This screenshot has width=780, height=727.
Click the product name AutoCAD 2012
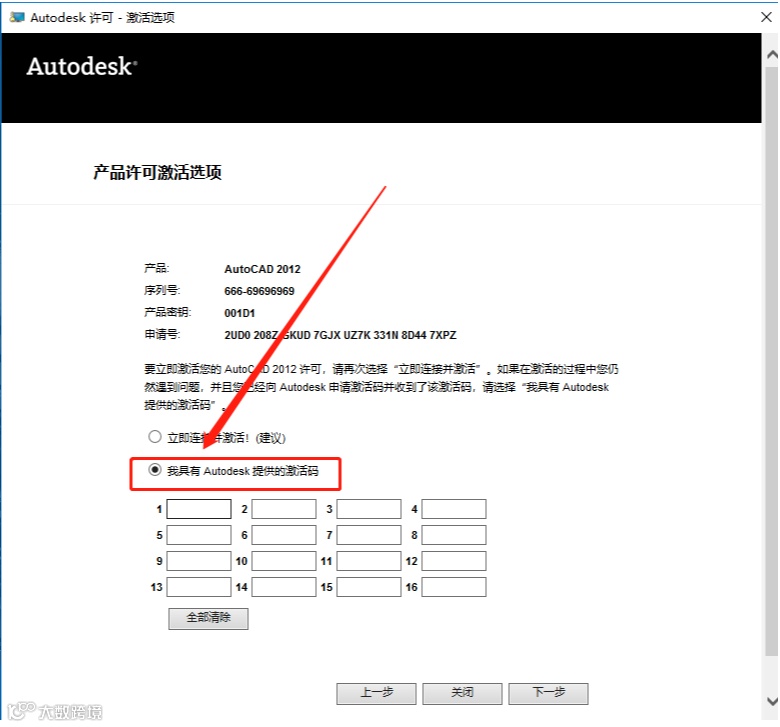pos(262,269)
